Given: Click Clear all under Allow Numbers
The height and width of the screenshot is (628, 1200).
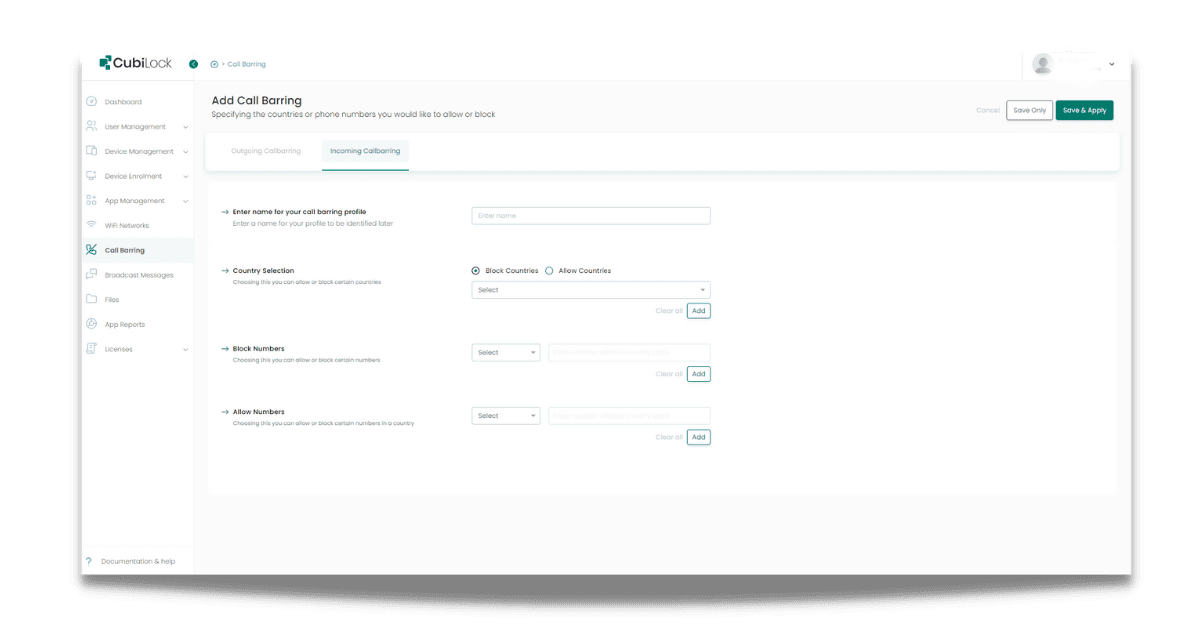Looking at the screenshot, I should tap(669, 437).
